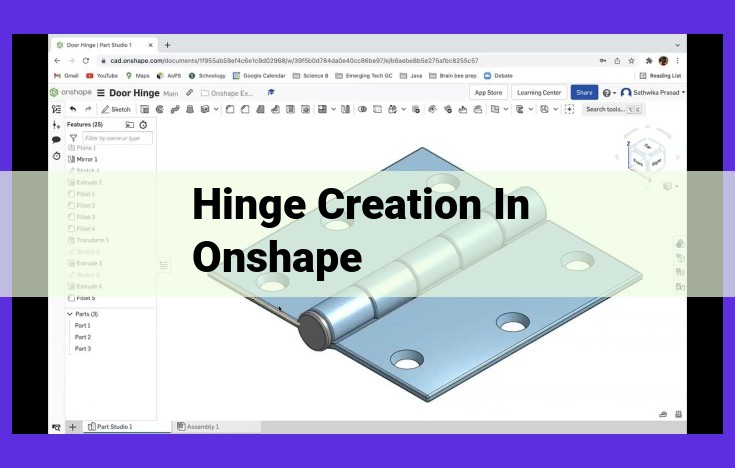Select the Boolean tool

tap(362, 109)
